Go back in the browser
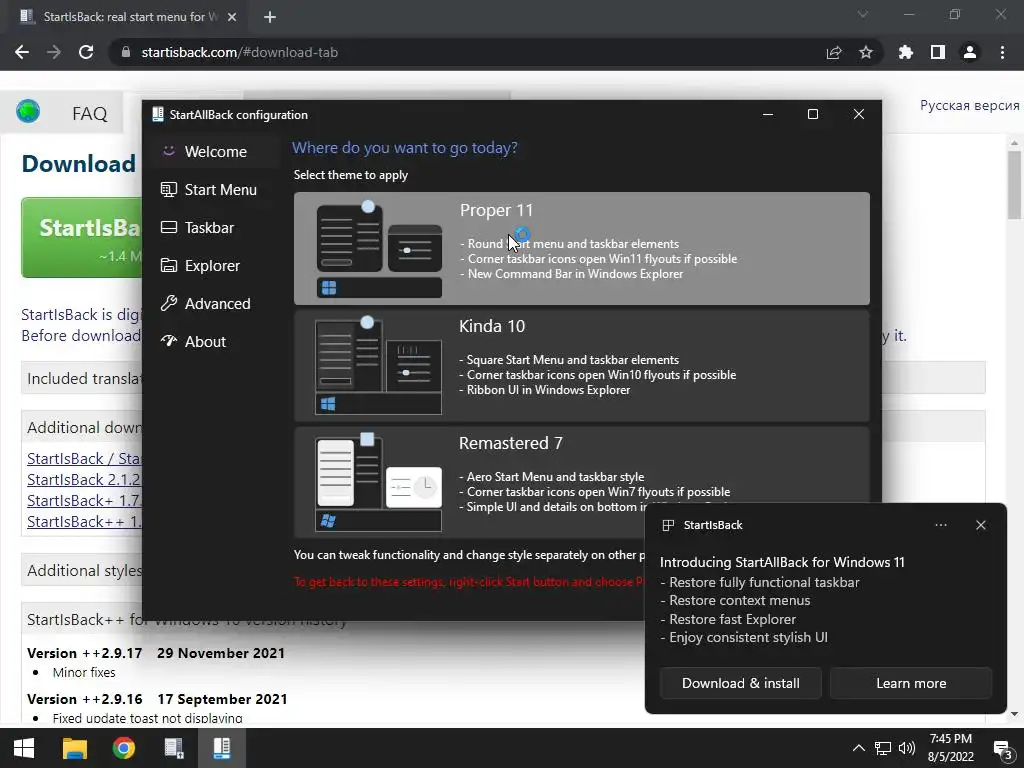 tap(22, 52)
